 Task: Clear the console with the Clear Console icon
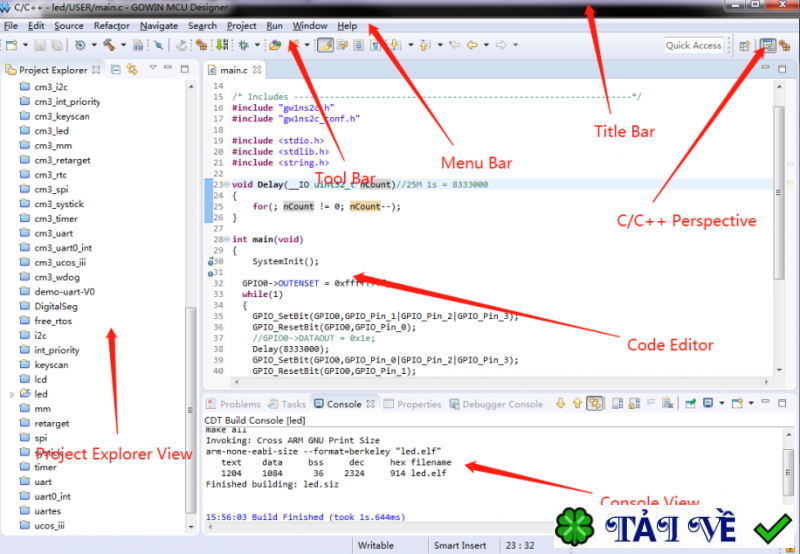point(668,404)
